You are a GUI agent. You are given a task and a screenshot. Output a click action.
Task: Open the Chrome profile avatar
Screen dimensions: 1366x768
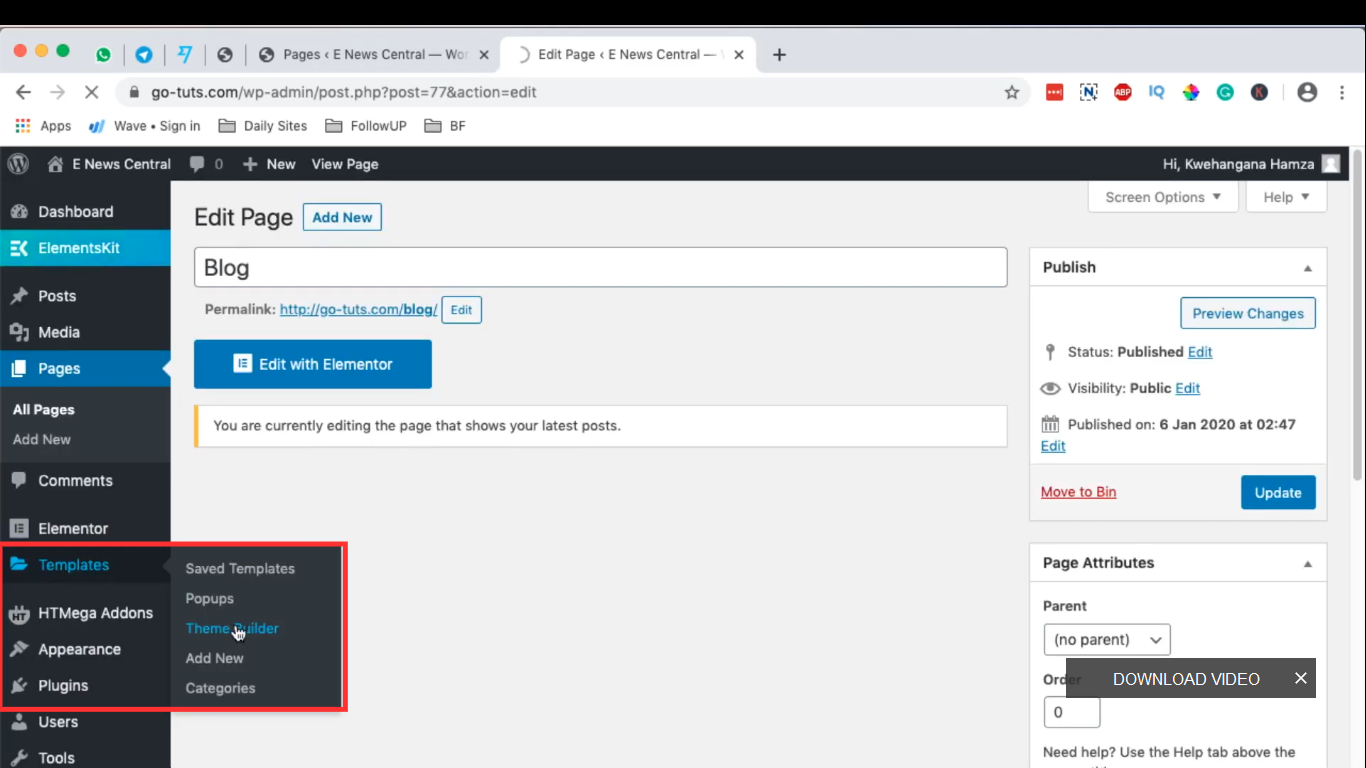click(1307, 92)
